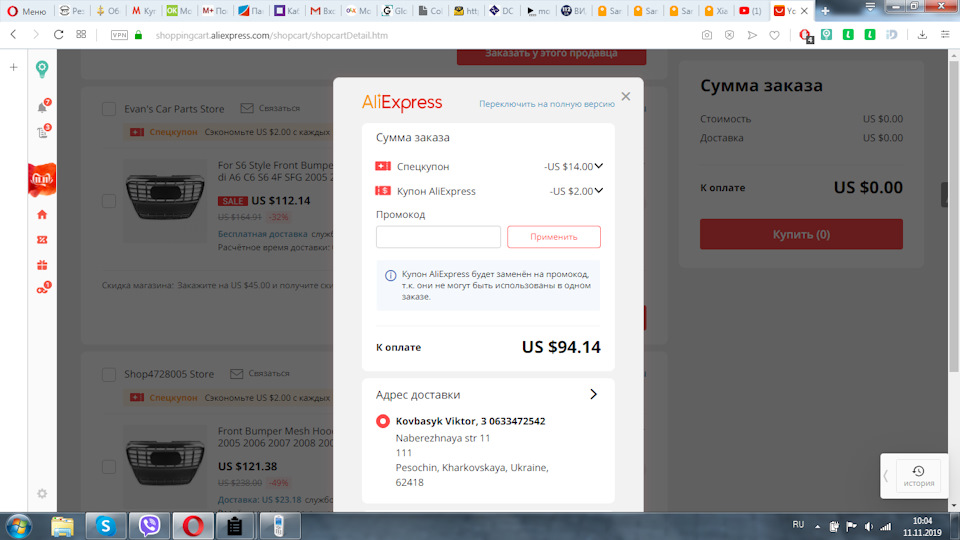Open the easy setup sliders icon
The height and width of the screenshot is (540, 960).
(945, 35)
